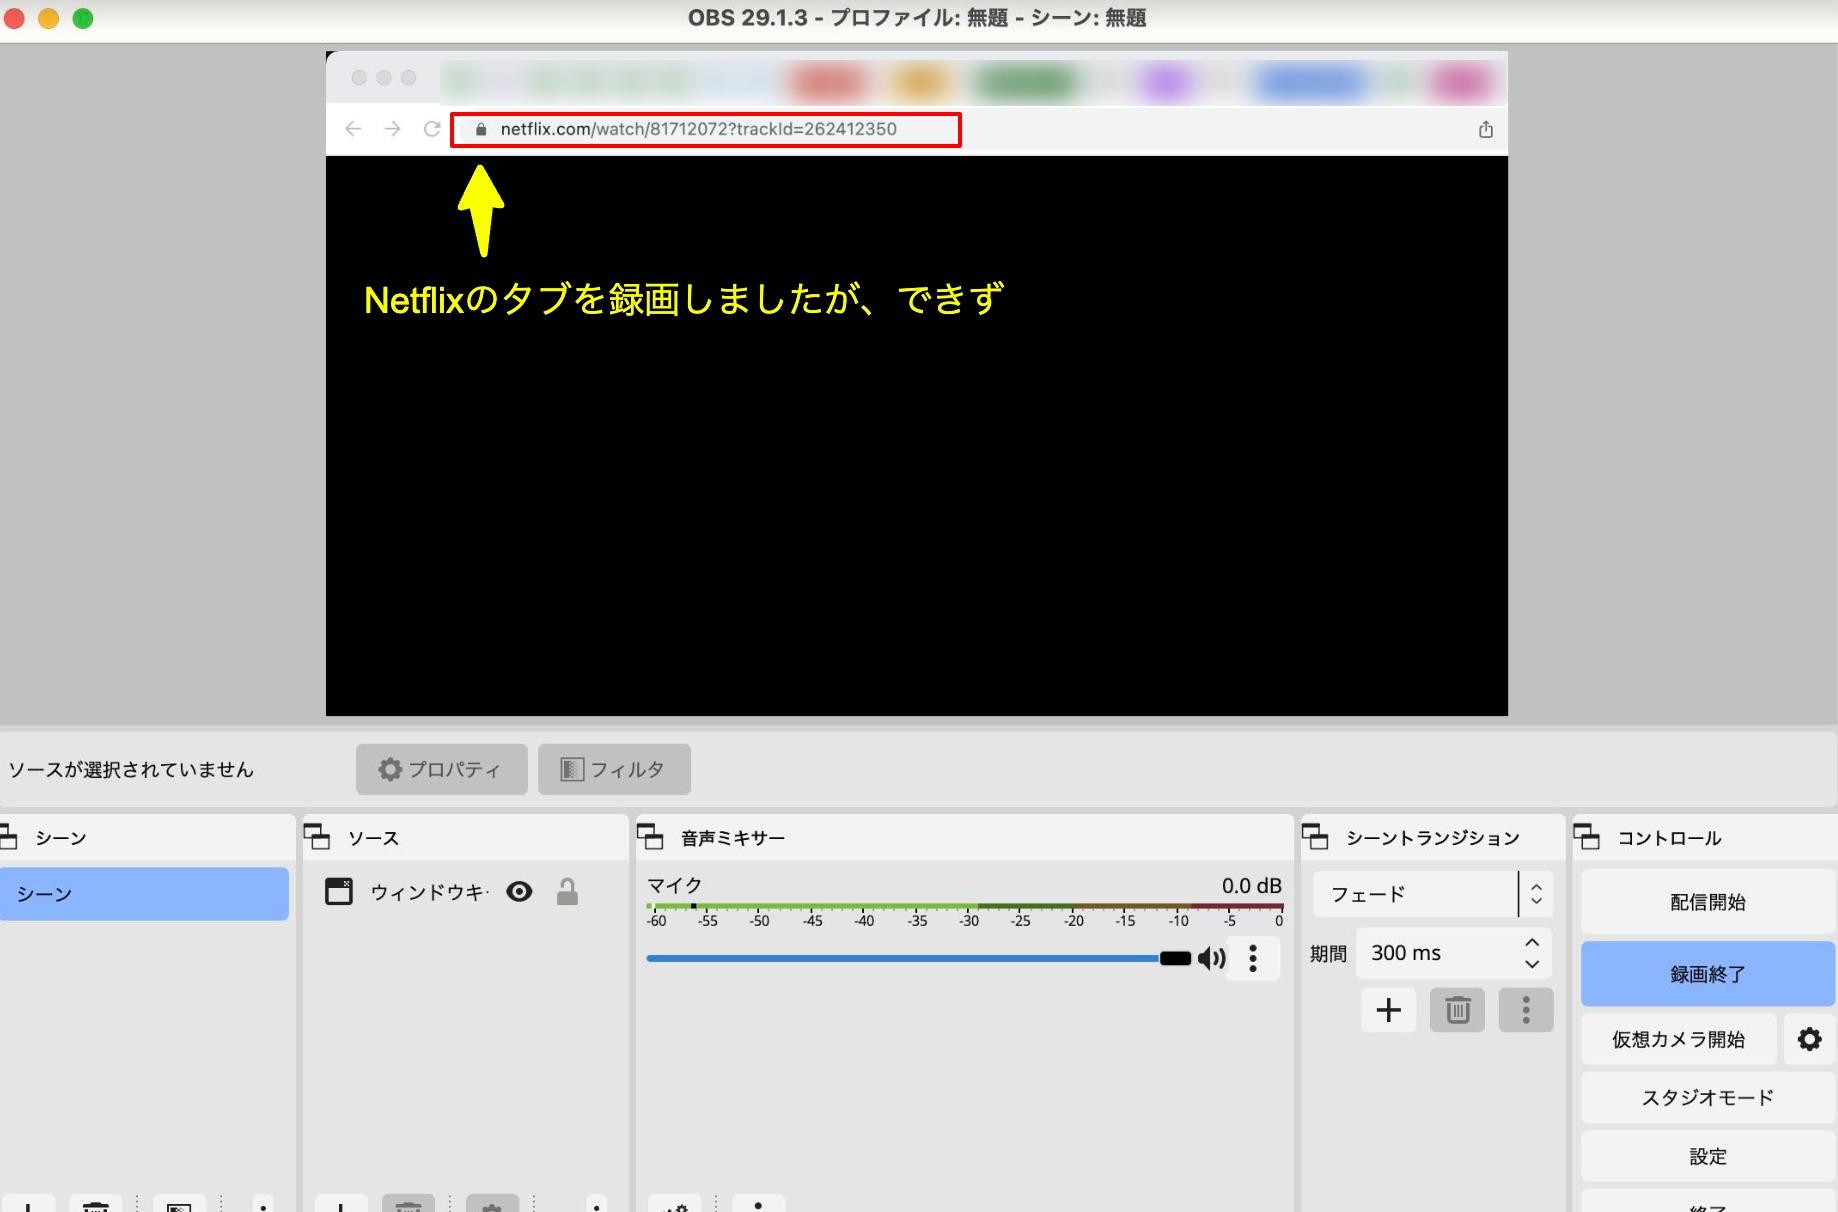1838x1212 pixels.
Task: Click 録画終了 stop recording button
Action: (1707, 974)
